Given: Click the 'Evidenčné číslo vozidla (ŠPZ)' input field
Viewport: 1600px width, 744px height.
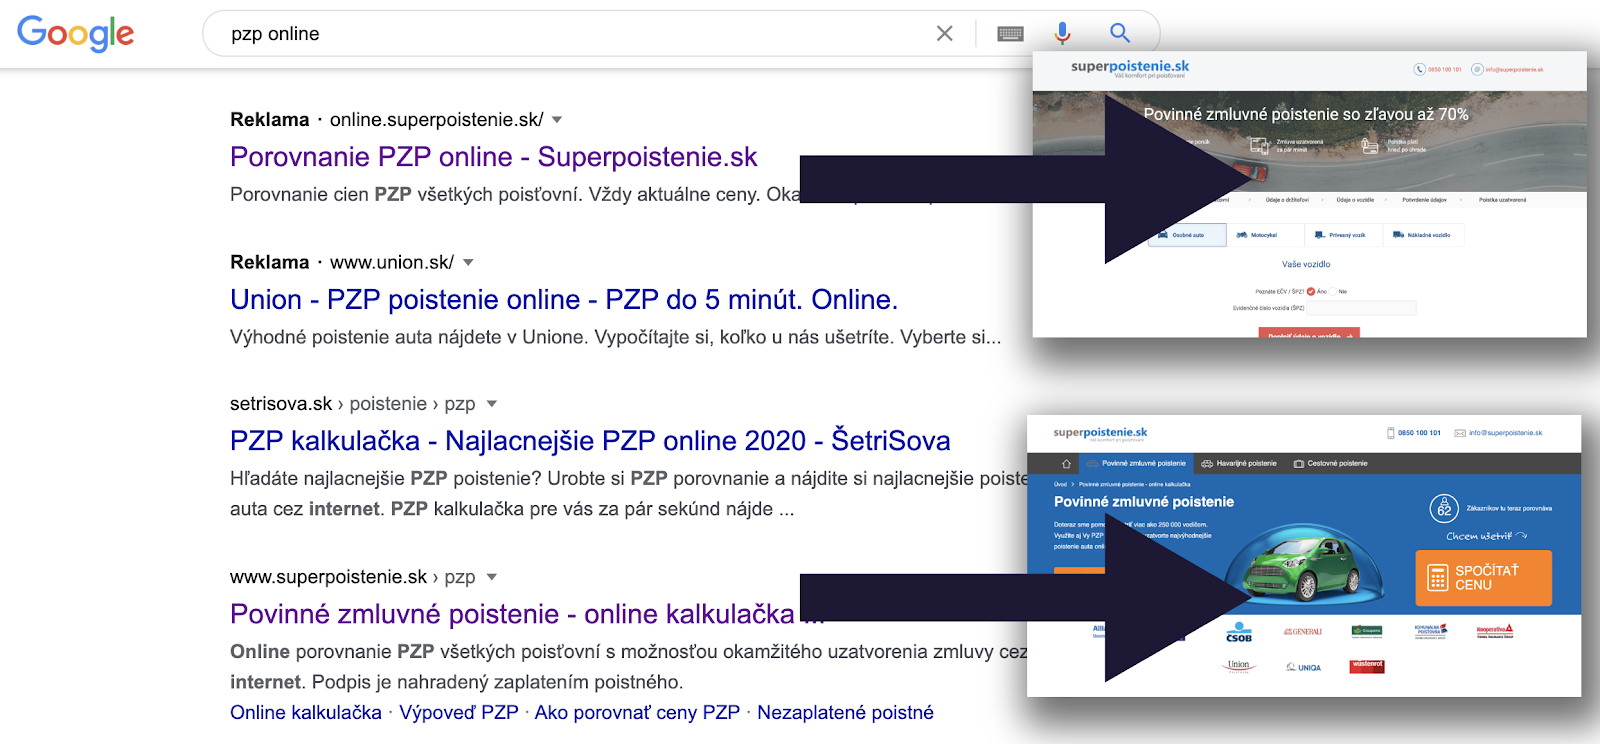Looking at the screenshot, I should (1362, 308).
